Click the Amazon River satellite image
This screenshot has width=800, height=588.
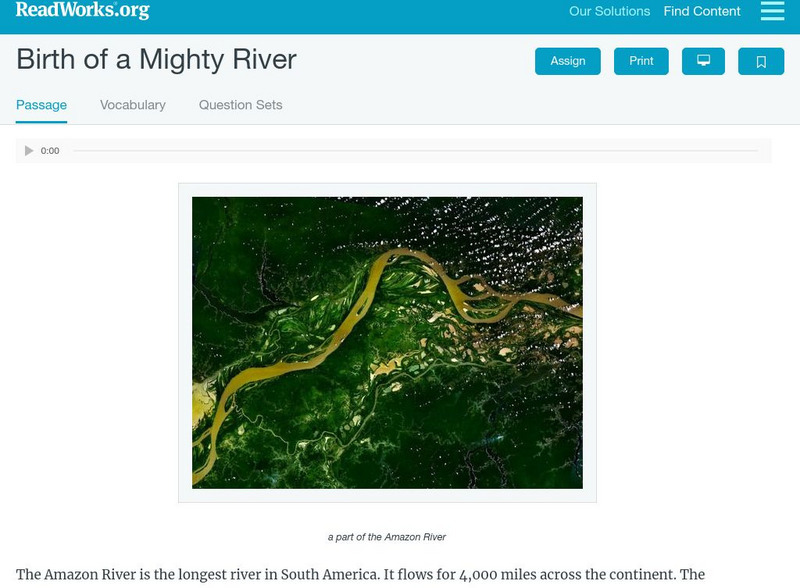coord(387,342)
